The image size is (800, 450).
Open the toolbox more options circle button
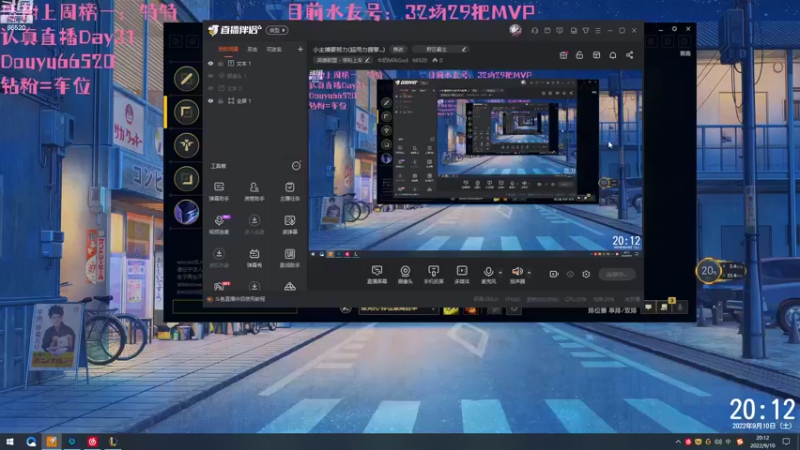coord(296,166)
